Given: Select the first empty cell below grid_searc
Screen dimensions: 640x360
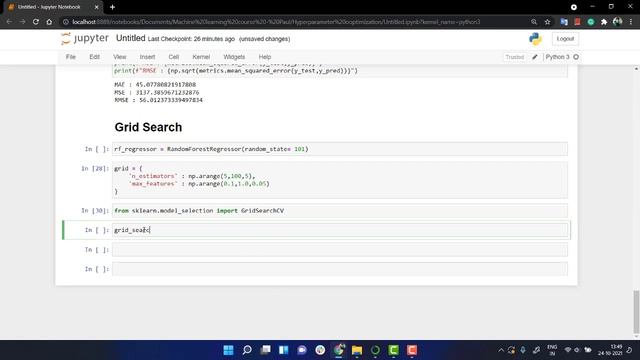Looking at the screenshot, I should click(x=340, y=250).
